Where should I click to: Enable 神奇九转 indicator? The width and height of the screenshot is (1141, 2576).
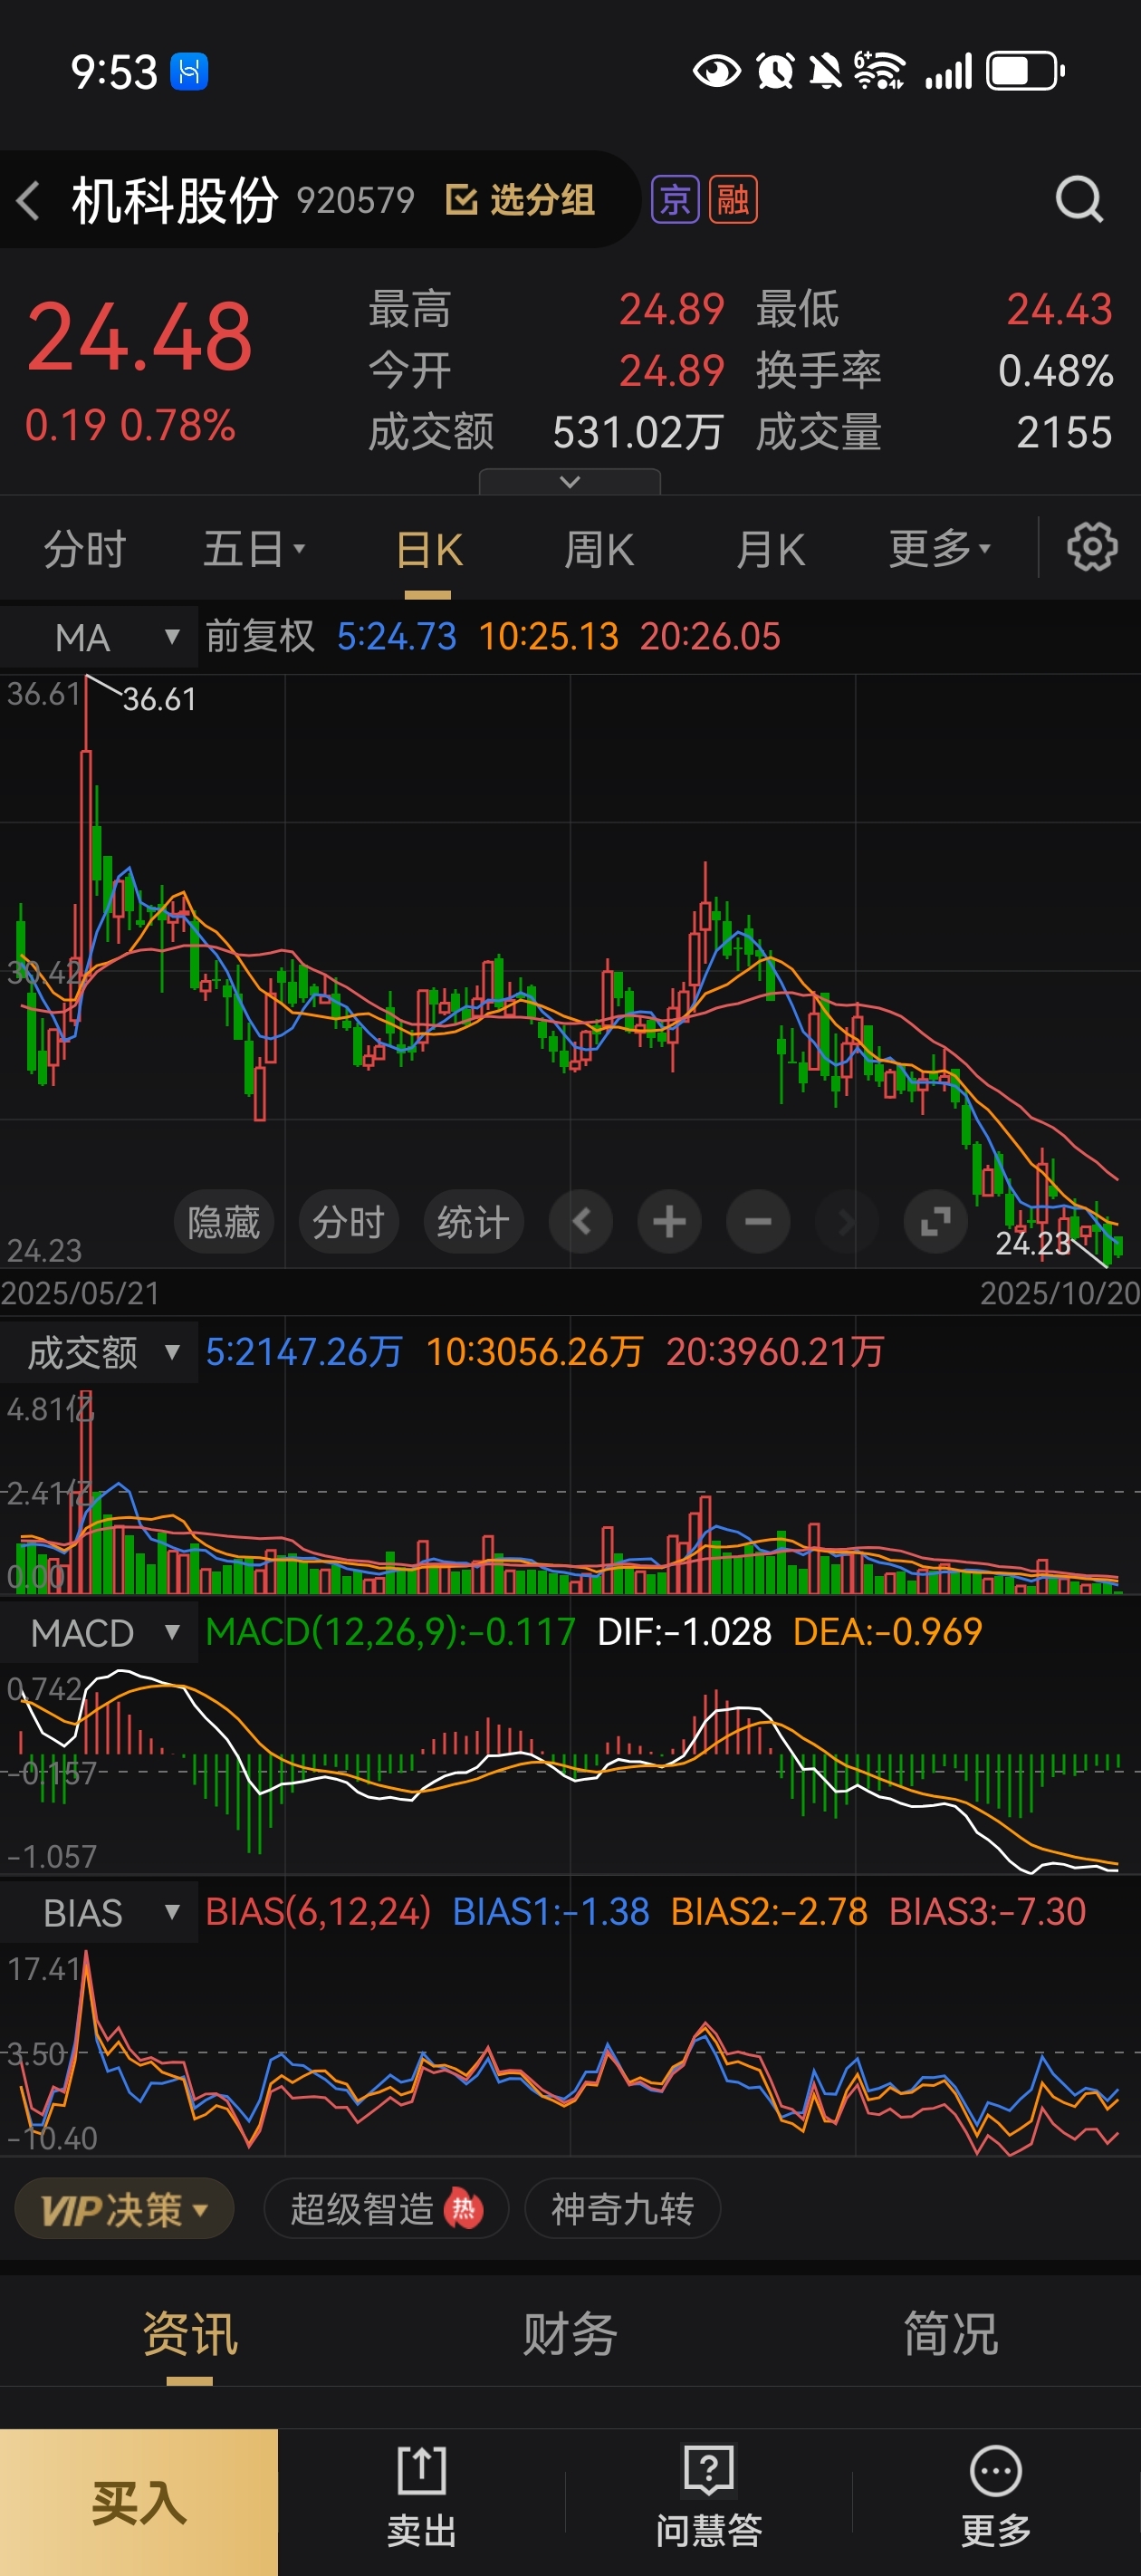pos(622,2208)
